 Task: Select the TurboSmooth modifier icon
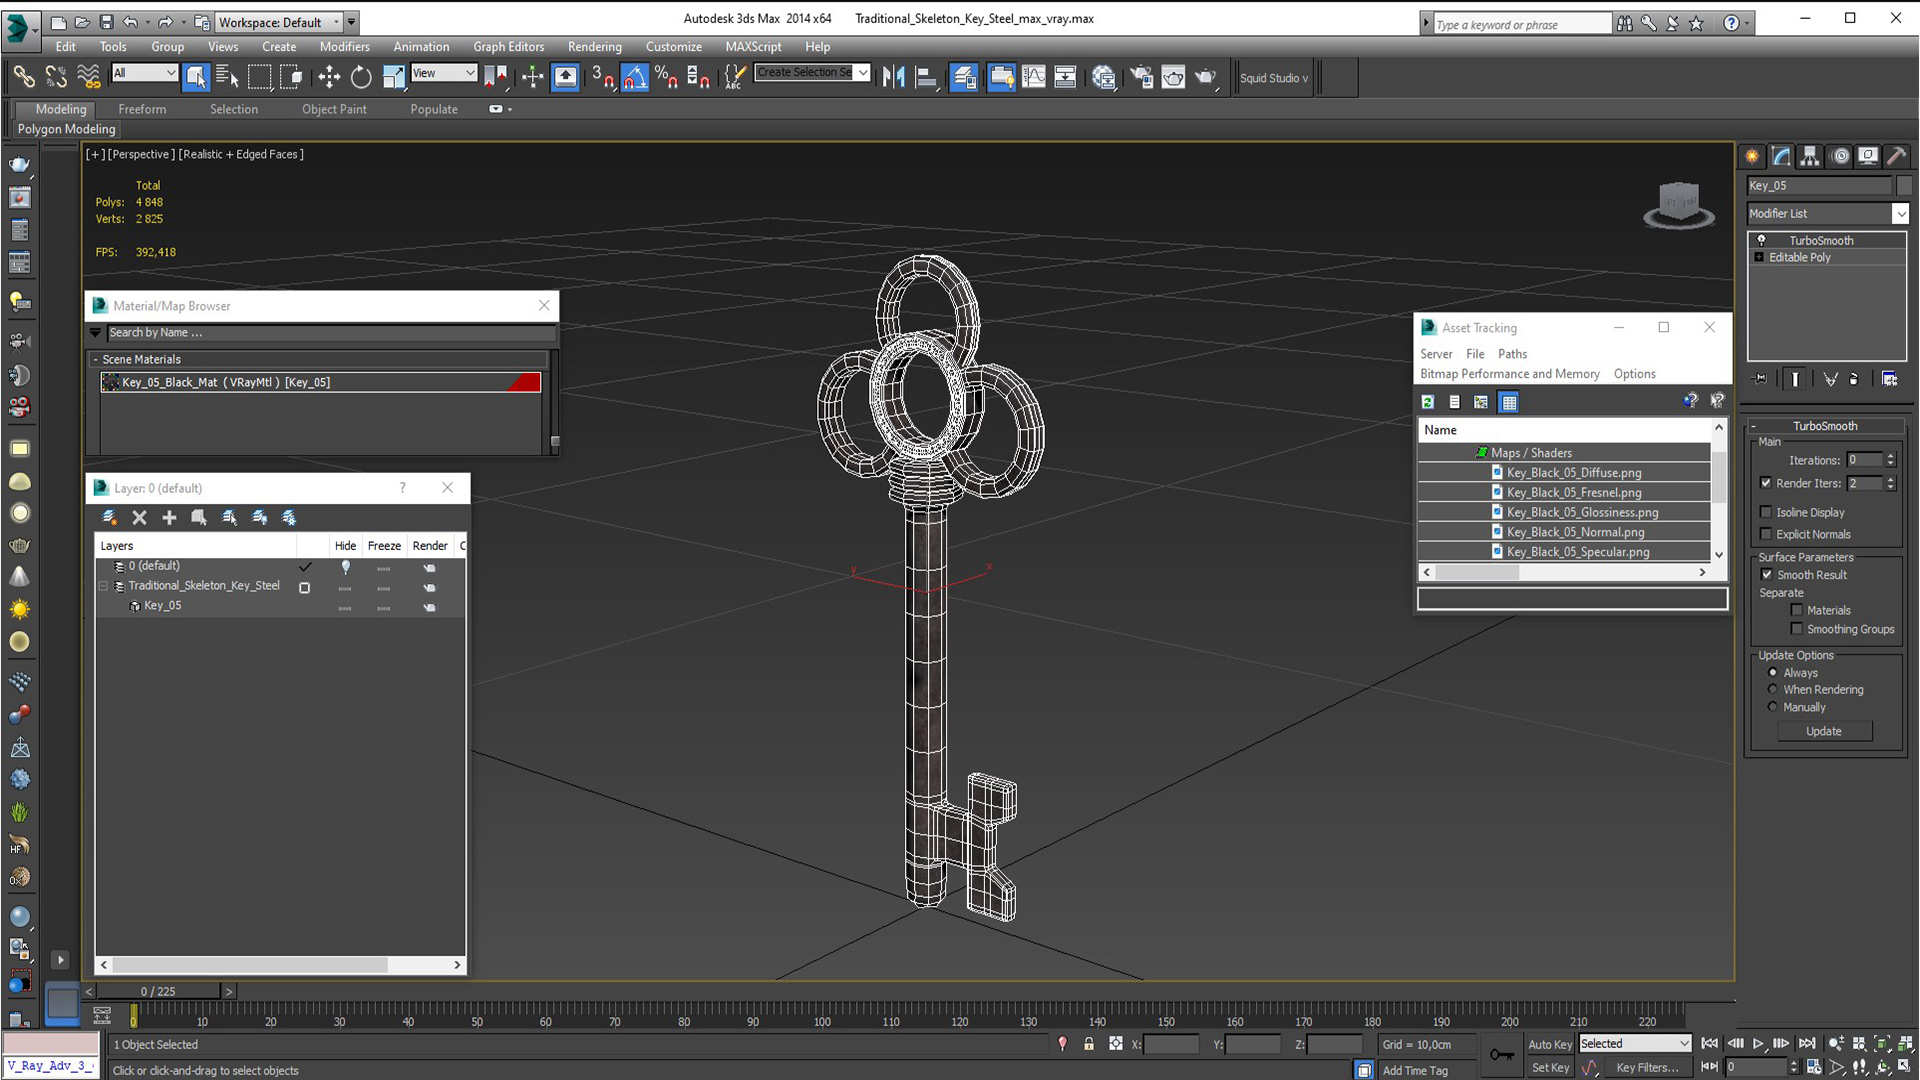pyautogui.click(x=1762, y=239)
